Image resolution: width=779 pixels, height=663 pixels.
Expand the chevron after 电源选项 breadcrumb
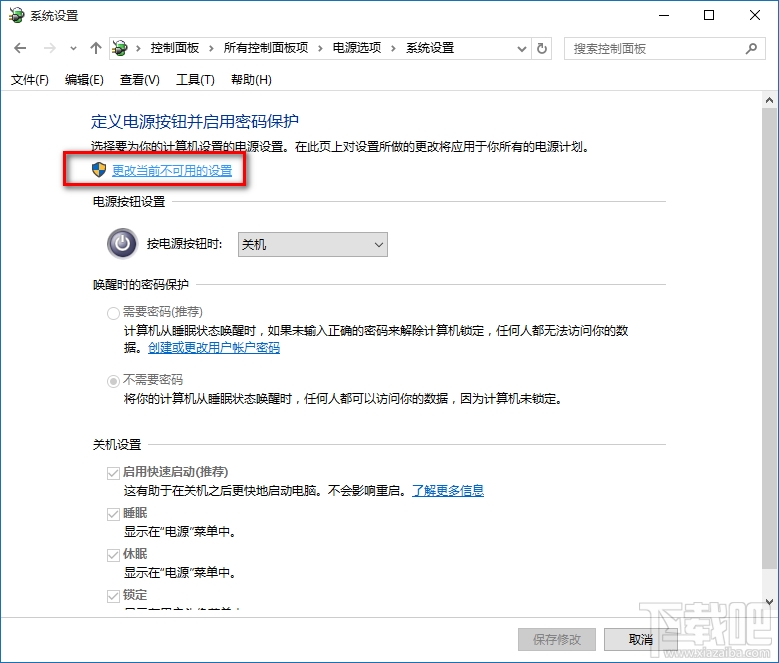(x=393, y=48)
